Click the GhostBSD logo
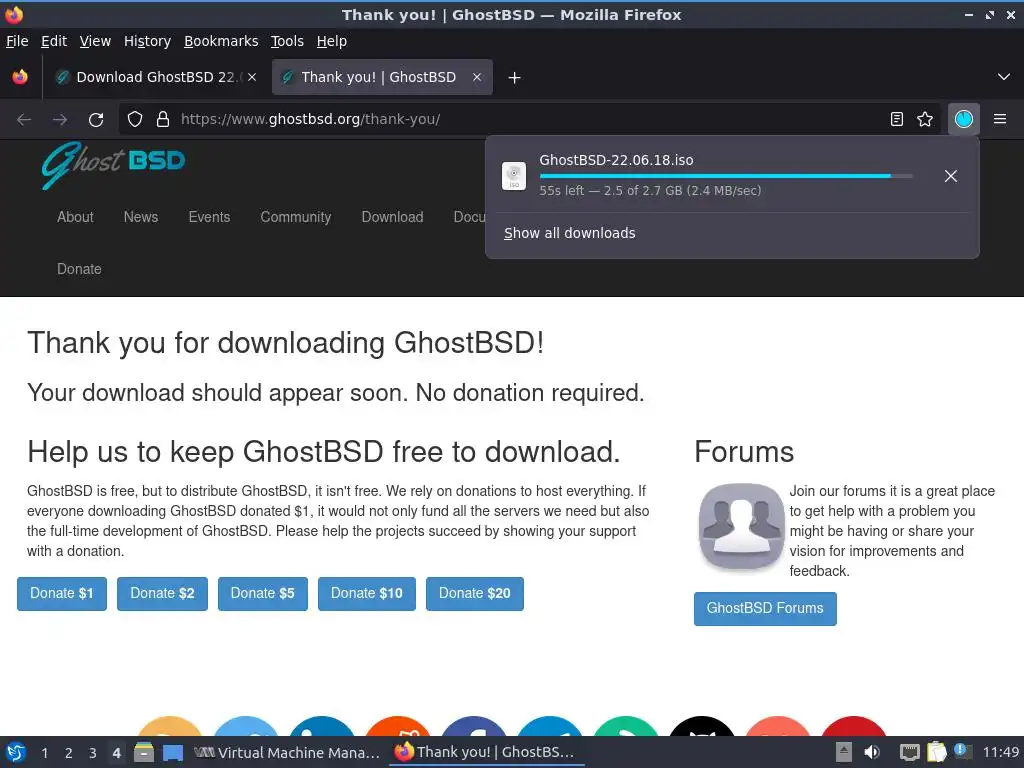The image size is (1024, 768). [x=114, y=165]
